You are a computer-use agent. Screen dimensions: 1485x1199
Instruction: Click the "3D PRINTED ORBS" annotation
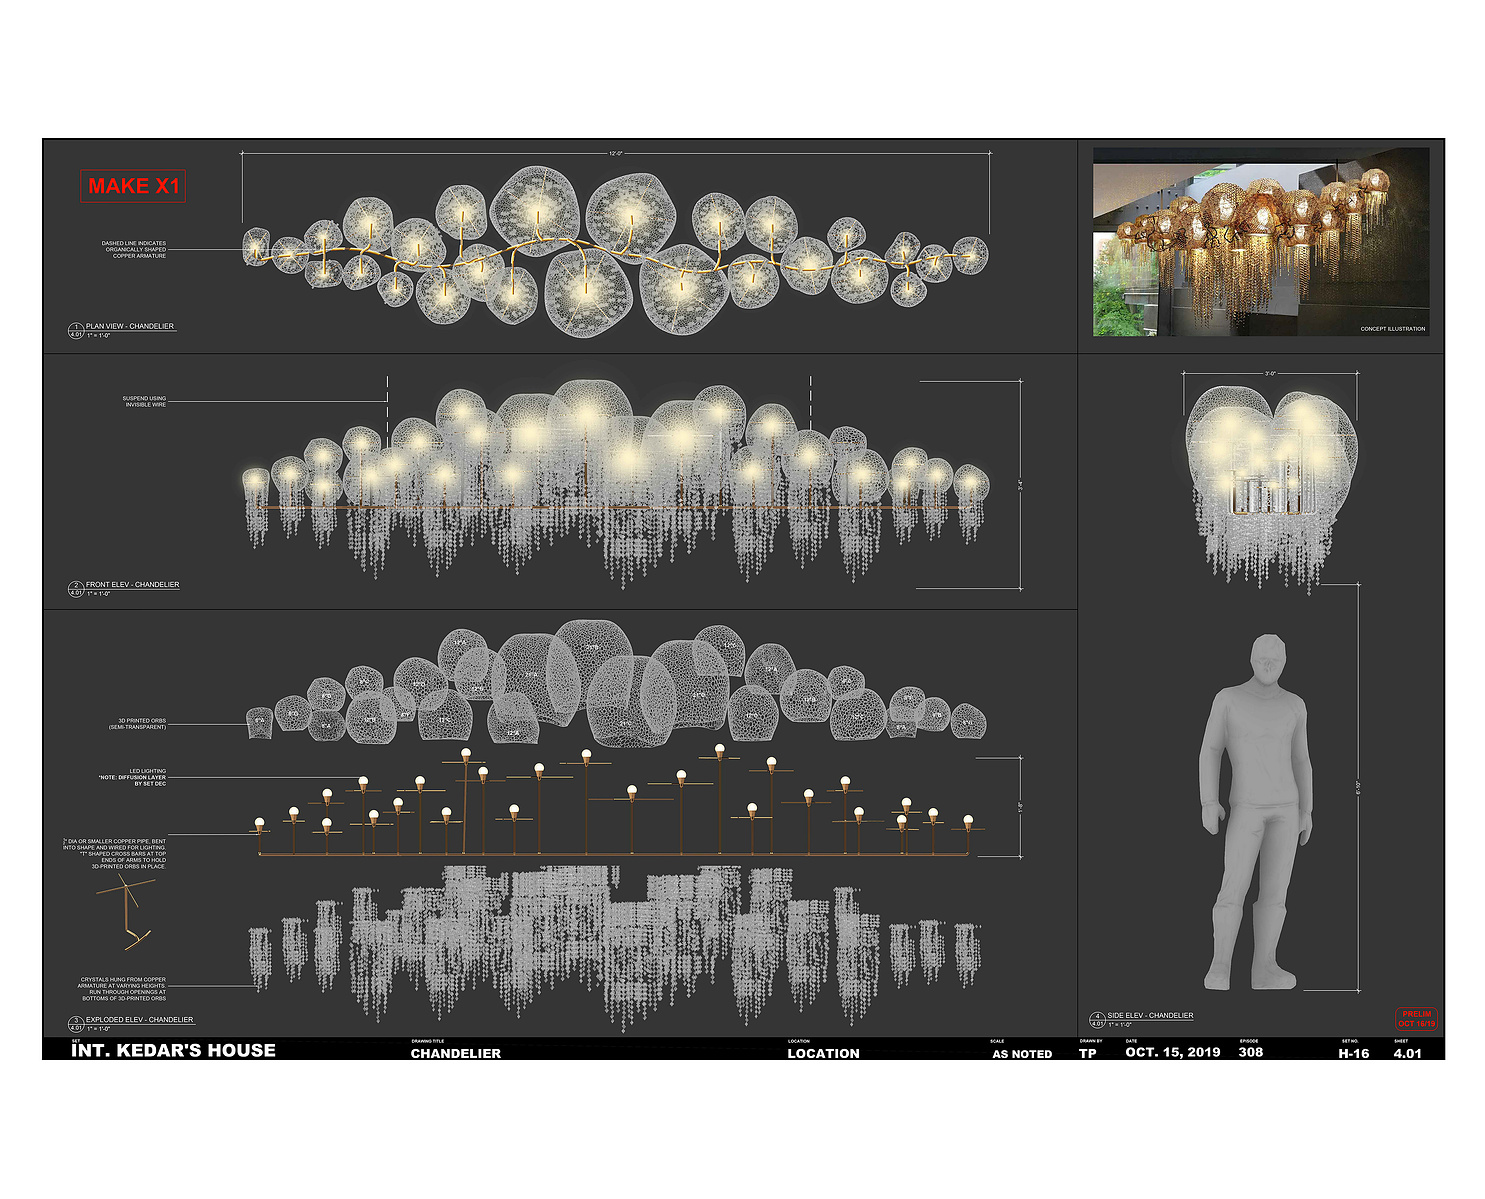coord(137,723)
